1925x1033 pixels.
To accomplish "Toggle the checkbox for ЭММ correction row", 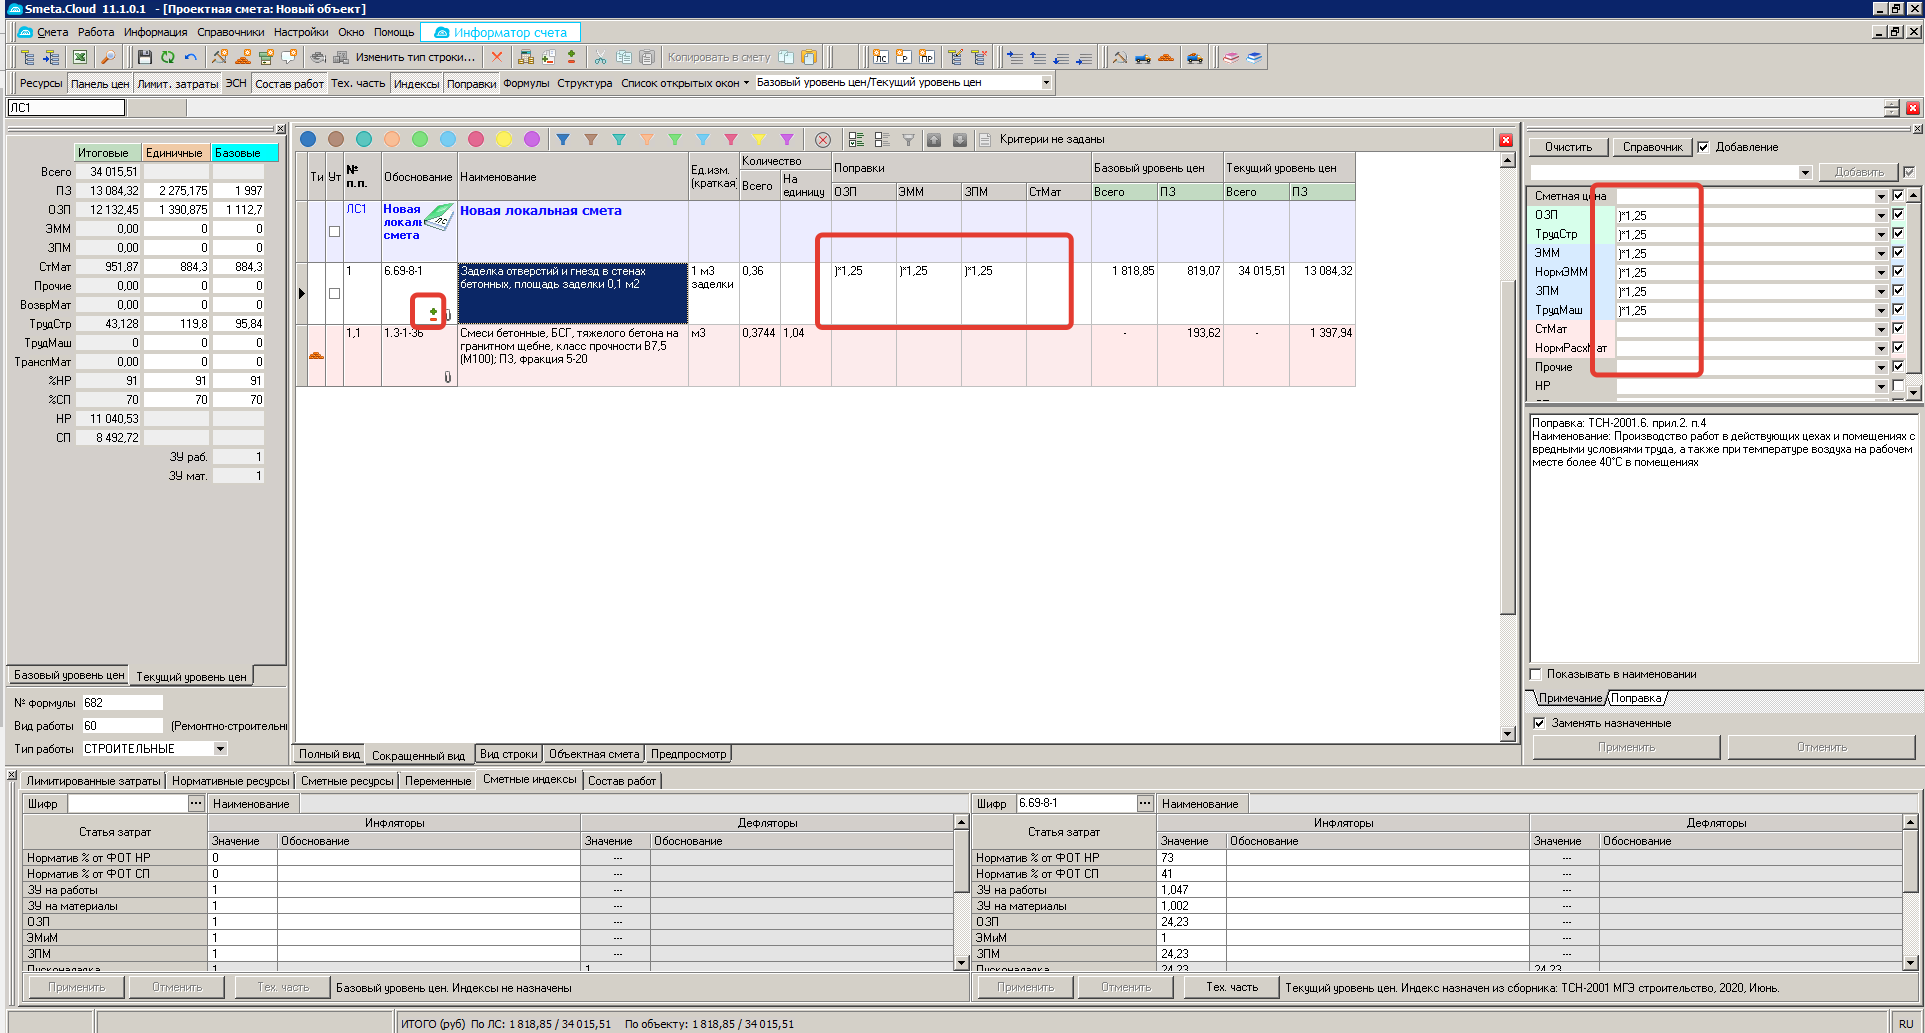I will tap(1898, 253).
